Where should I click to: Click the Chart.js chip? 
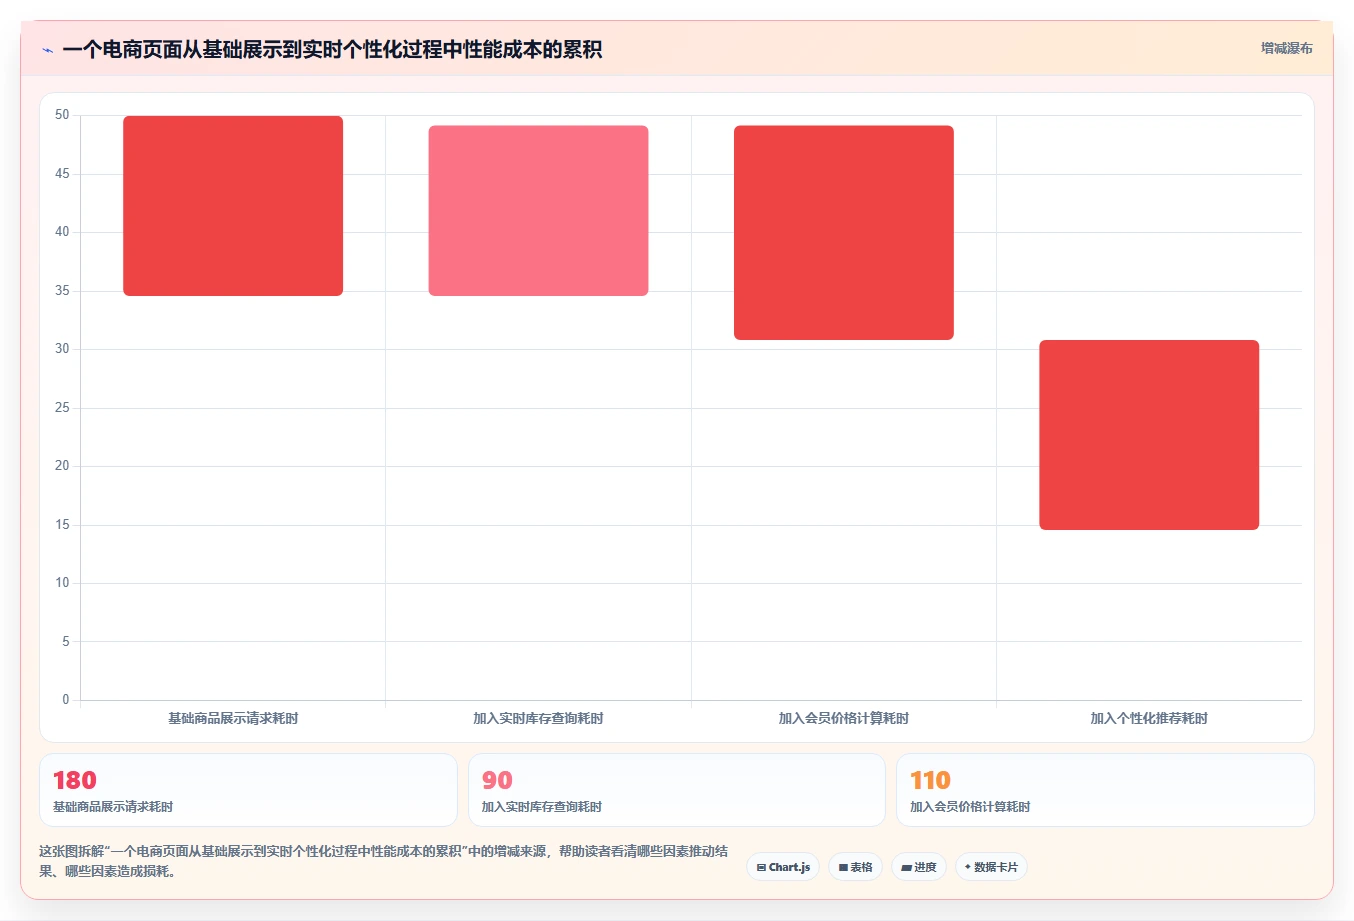point(783,867)
